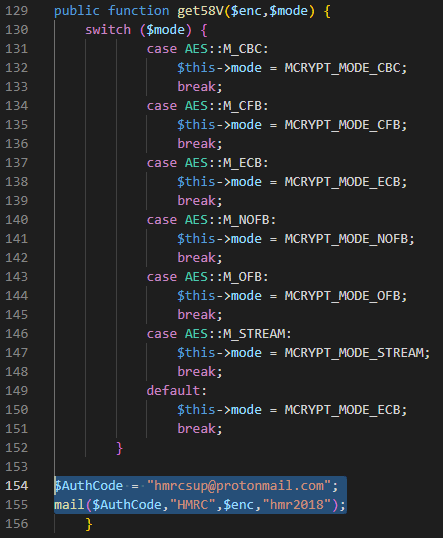Click function name get58V
The width and height of the screenshot is (443, 538).
coord(200,11)
